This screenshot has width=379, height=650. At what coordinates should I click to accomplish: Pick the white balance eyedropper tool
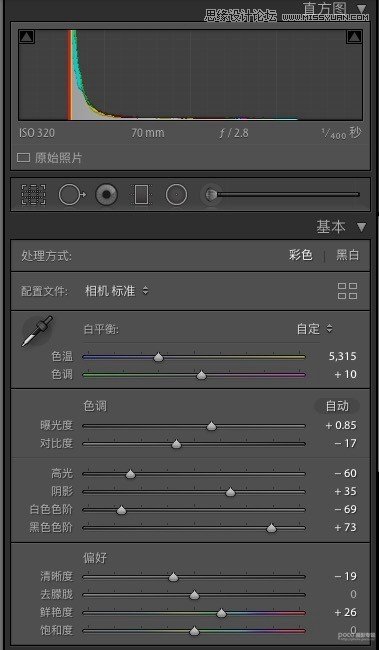point(37,332)
